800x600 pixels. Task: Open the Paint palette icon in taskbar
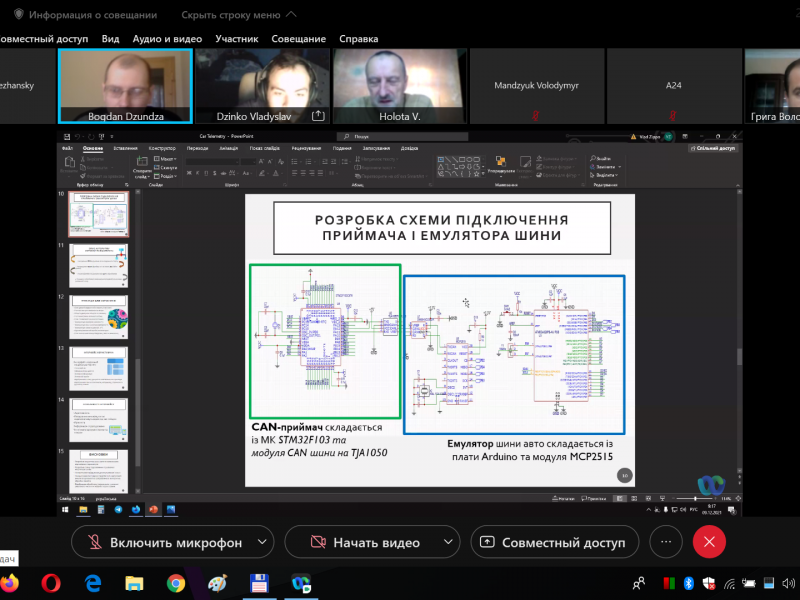[217, 582]
